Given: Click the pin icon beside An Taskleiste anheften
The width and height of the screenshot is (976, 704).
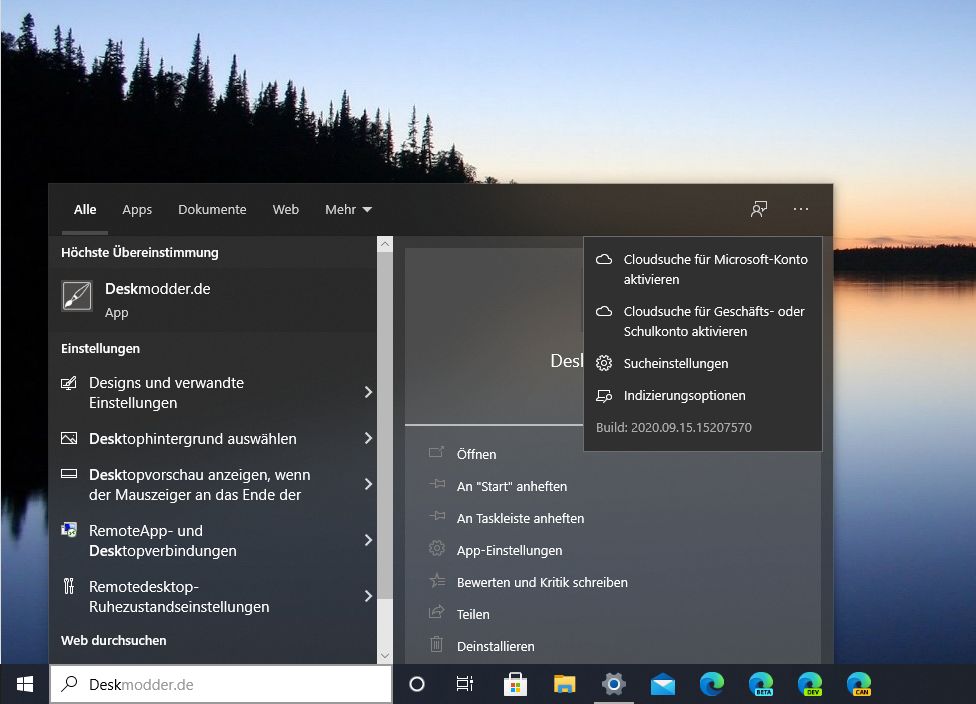Looking at the screenshot, I should (437, 516).
